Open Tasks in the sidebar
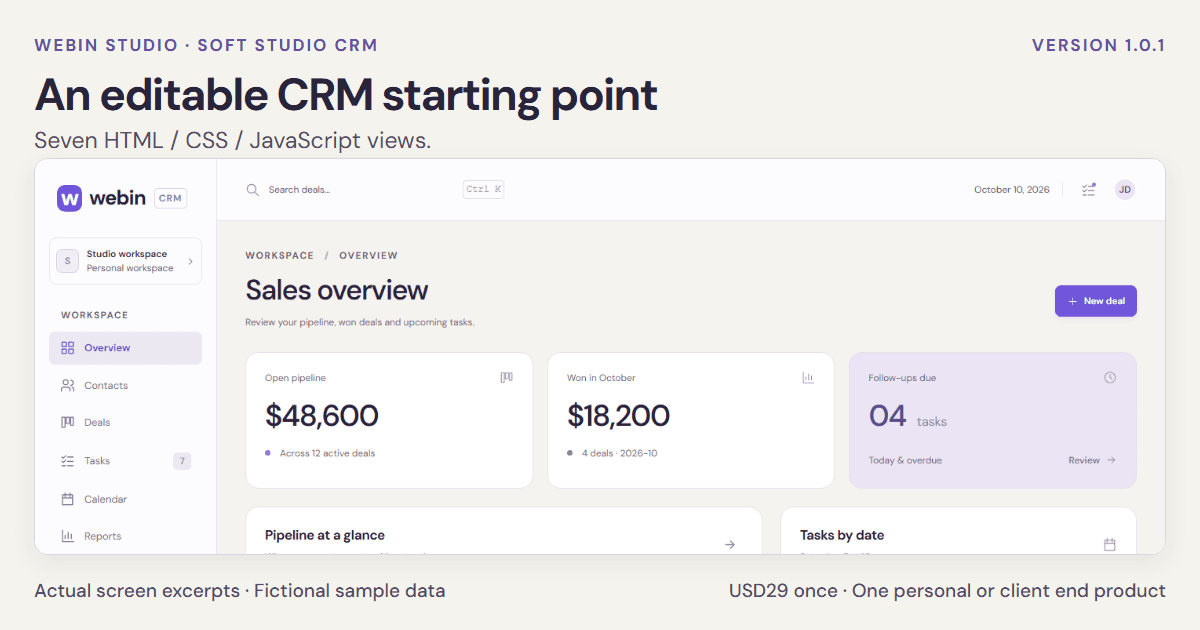Screen dimensions: 1200x630 click(x=125, y=461)
